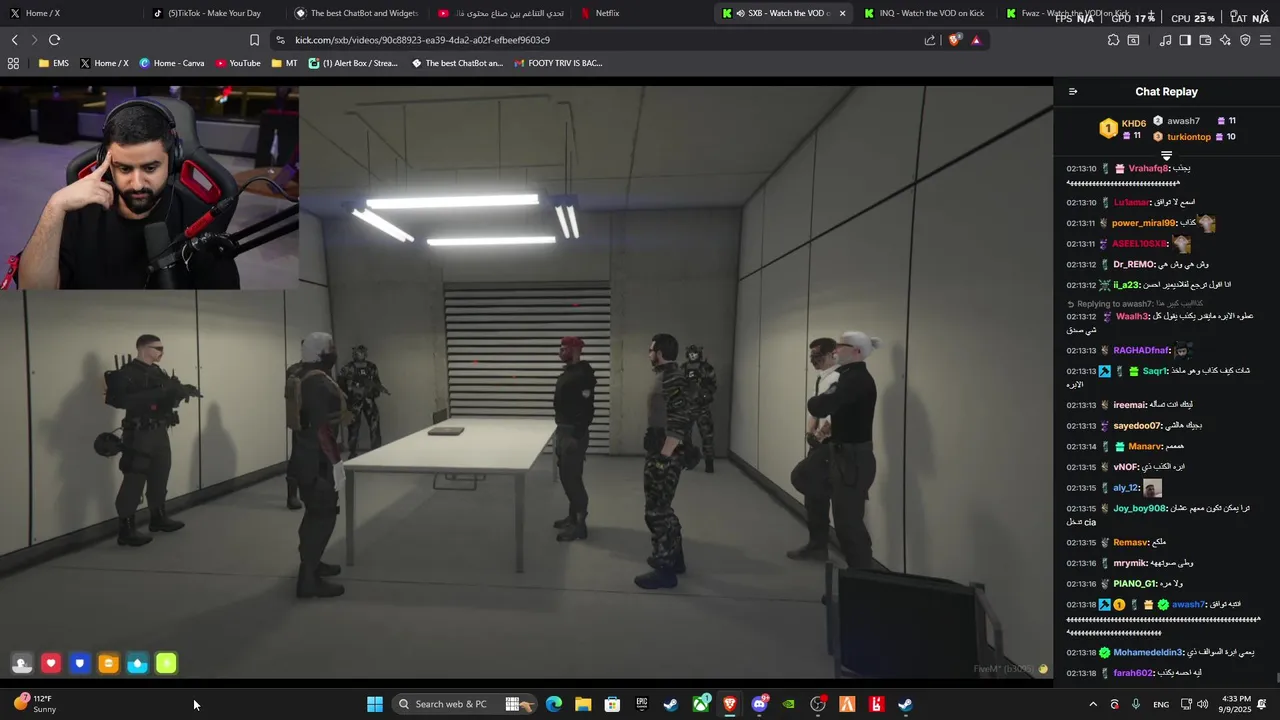Viewport: 1280px width, 720px height.
Task: Open File Explorer from the taskbar
Action: 583,704
